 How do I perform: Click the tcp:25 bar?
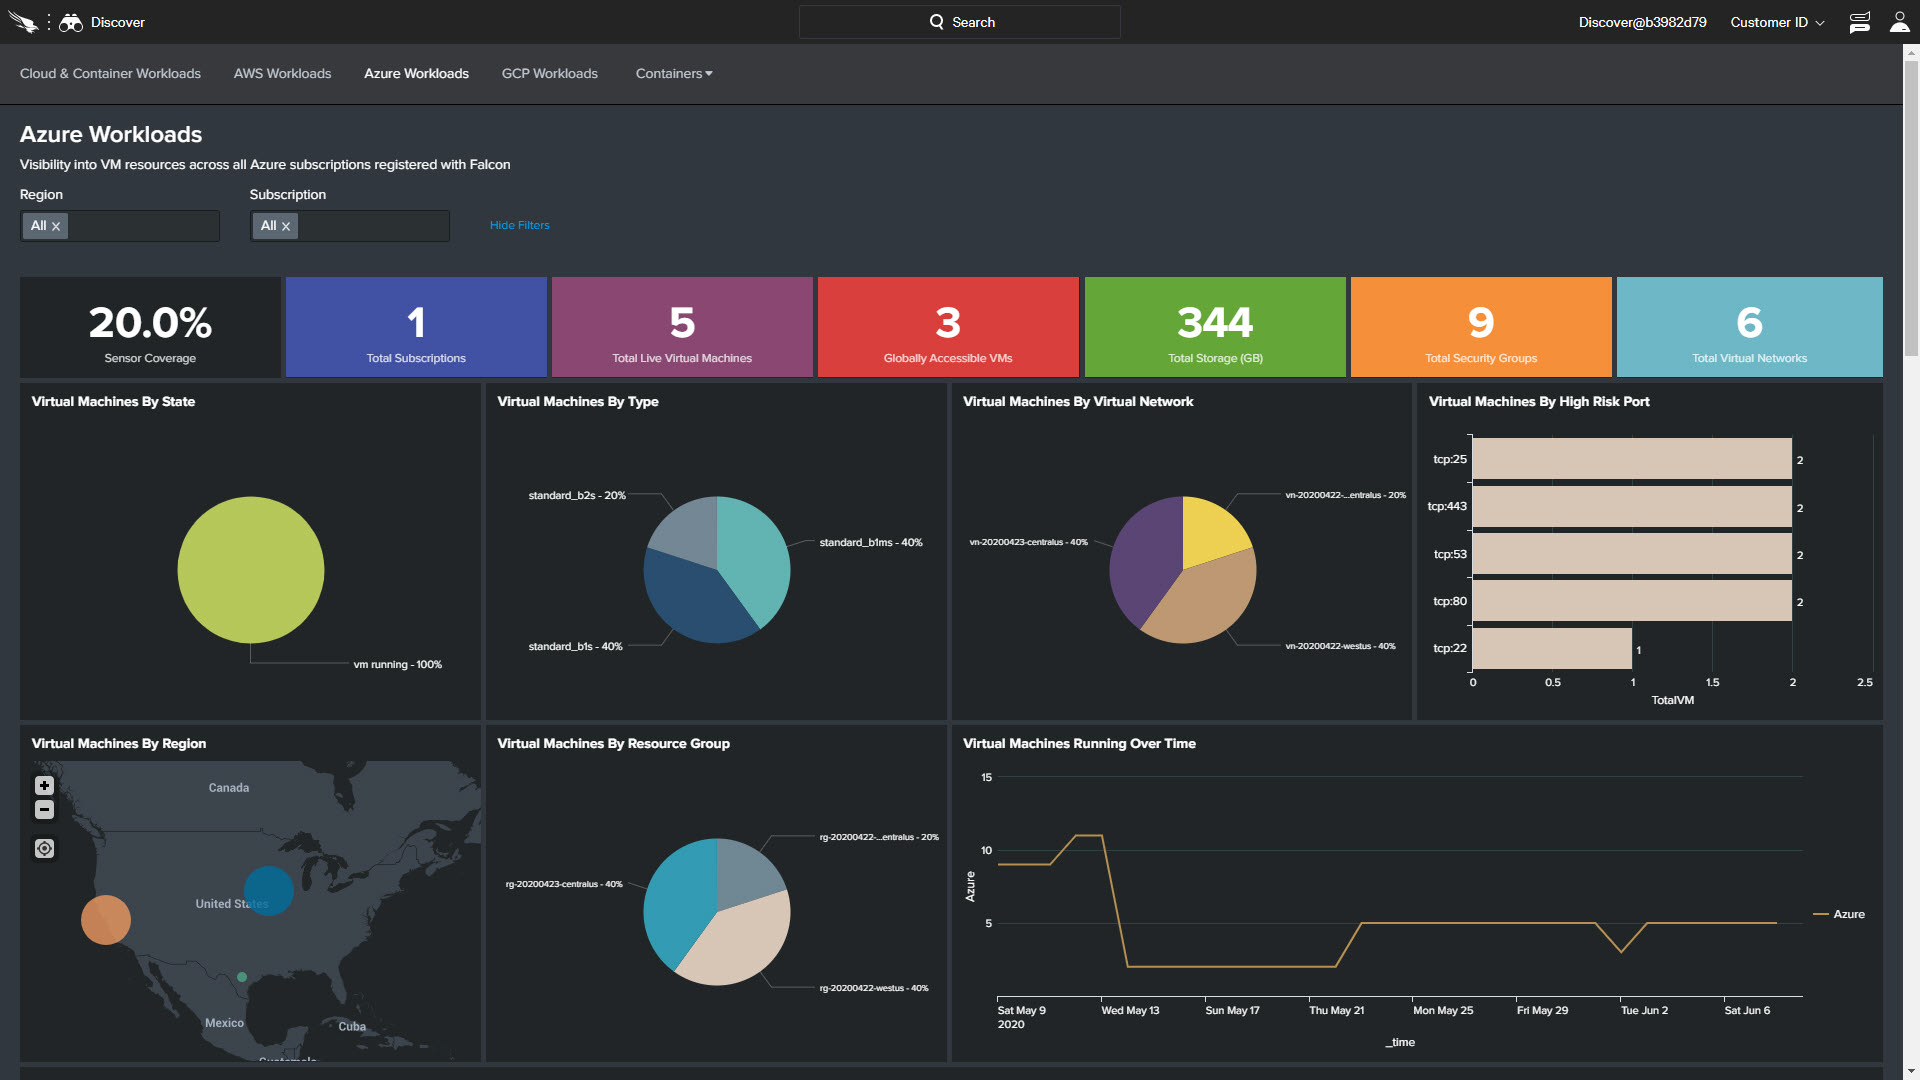pyautogui.click(x=1632, y=459)
